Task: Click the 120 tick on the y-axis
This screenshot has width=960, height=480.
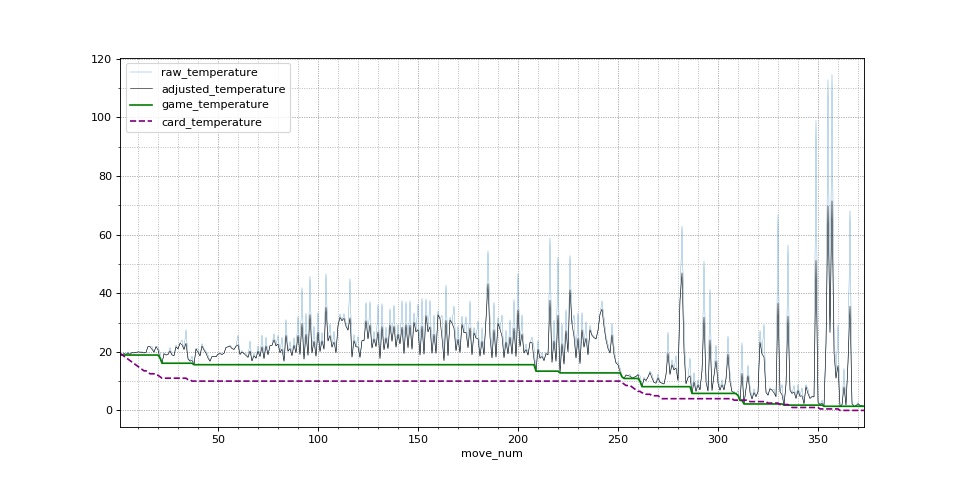Action: click(x=102, y=59)
